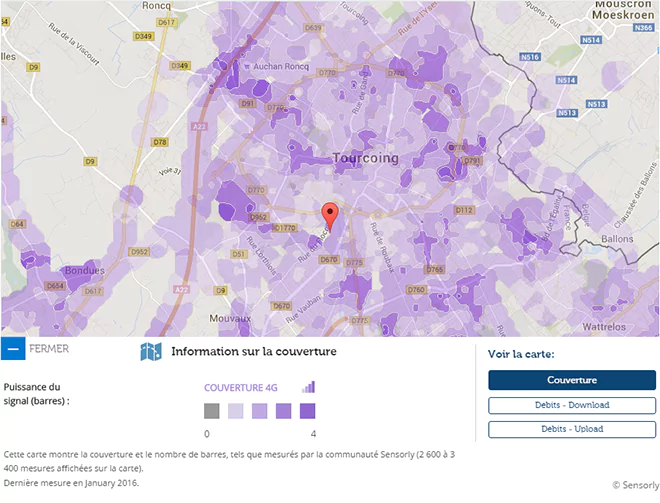Click the Voir la carte heading
The width and height of the screenshot is (660, 503).
(521, 354)
